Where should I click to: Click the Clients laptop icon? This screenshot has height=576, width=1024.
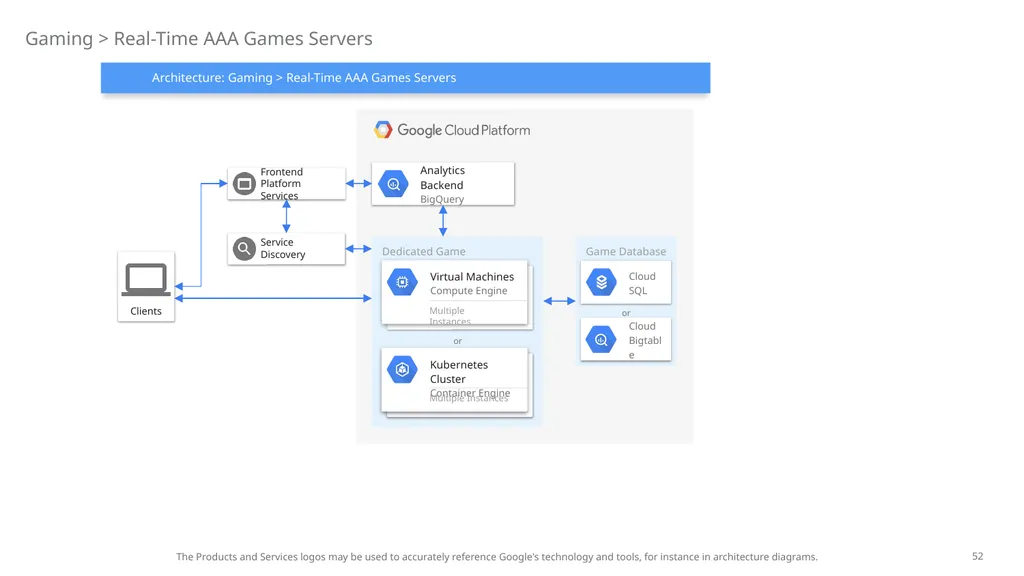[x=146, y=280]
